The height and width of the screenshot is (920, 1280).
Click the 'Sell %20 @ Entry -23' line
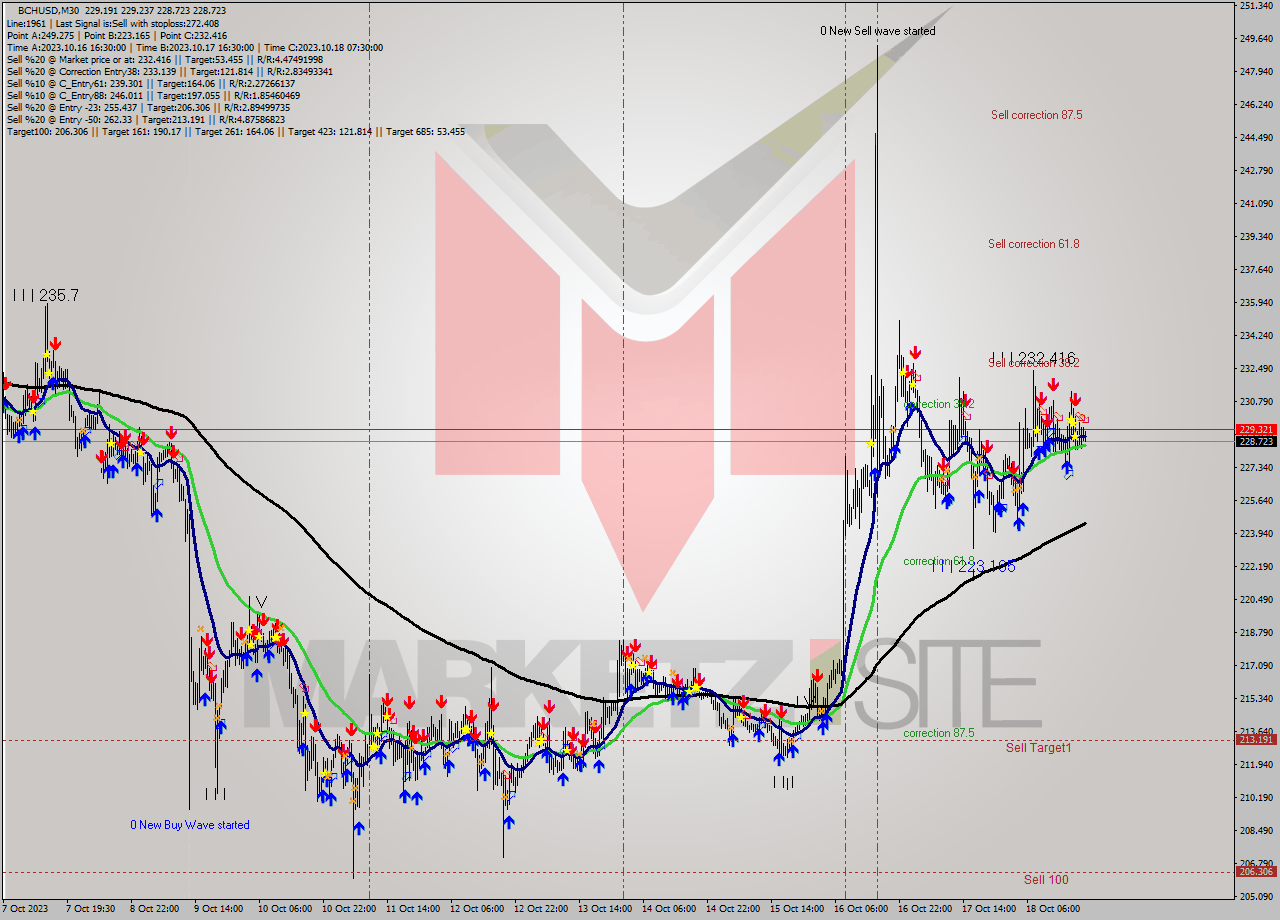click(x=148, y=107)
